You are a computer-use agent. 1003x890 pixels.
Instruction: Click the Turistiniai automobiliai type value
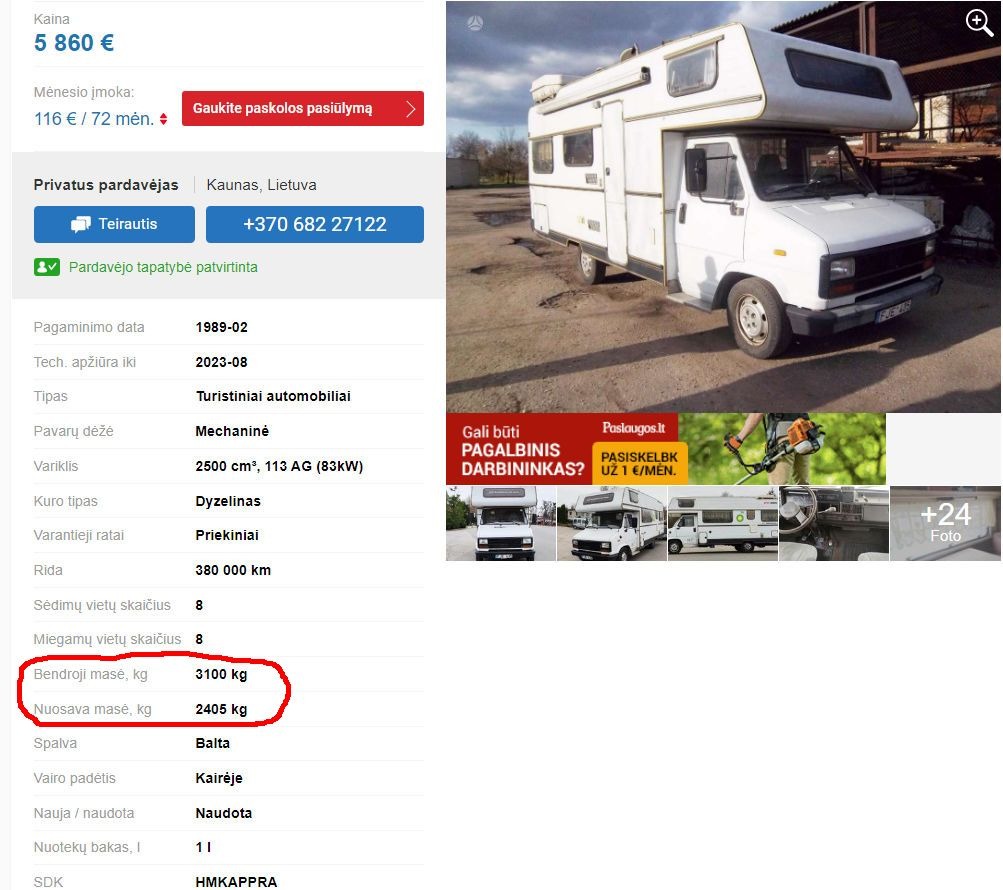coord(273,397)
